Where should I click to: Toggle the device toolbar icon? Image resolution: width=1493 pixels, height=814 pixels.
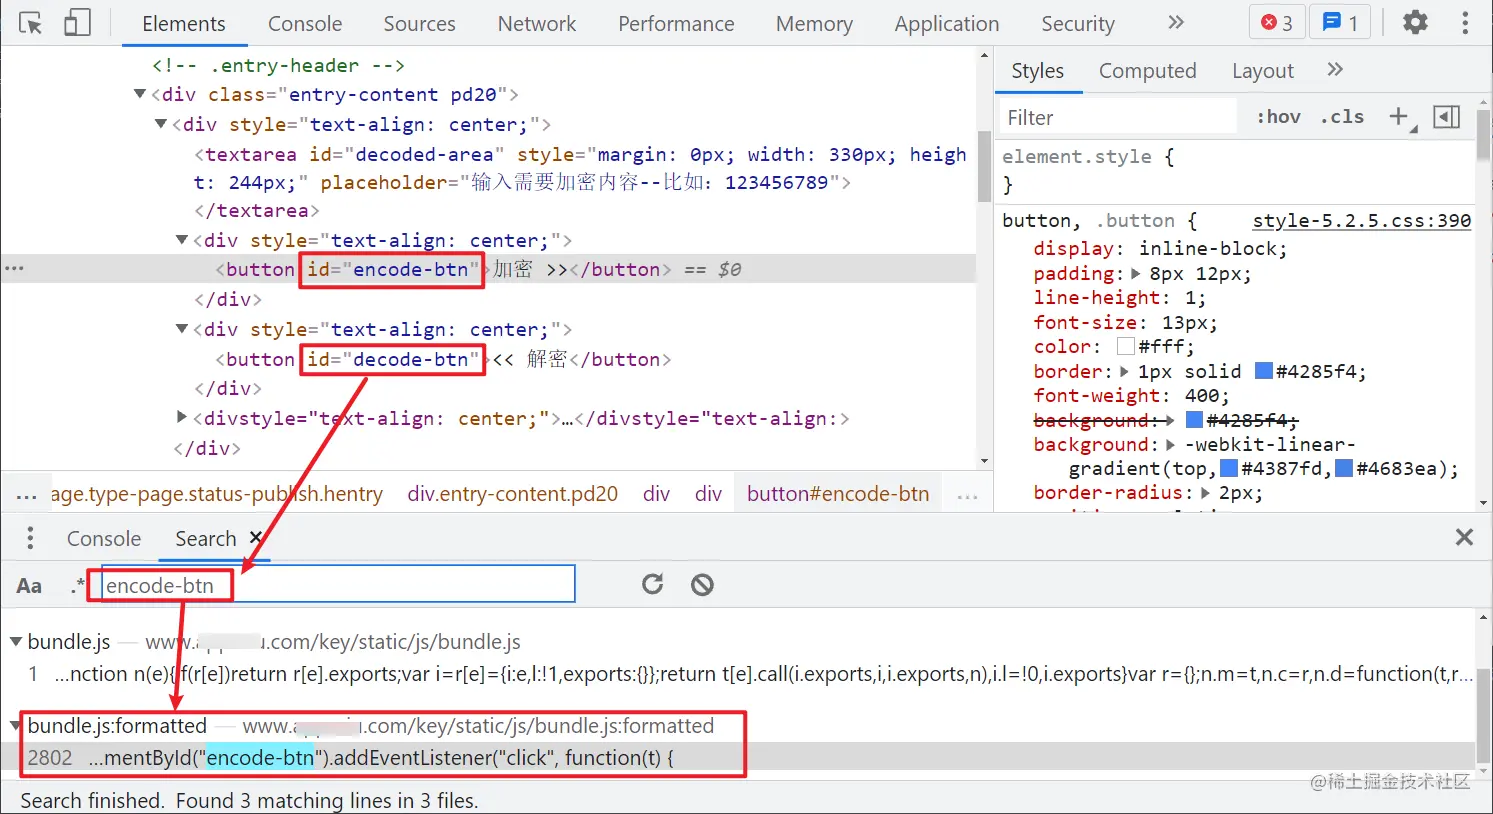click(77, 23)
